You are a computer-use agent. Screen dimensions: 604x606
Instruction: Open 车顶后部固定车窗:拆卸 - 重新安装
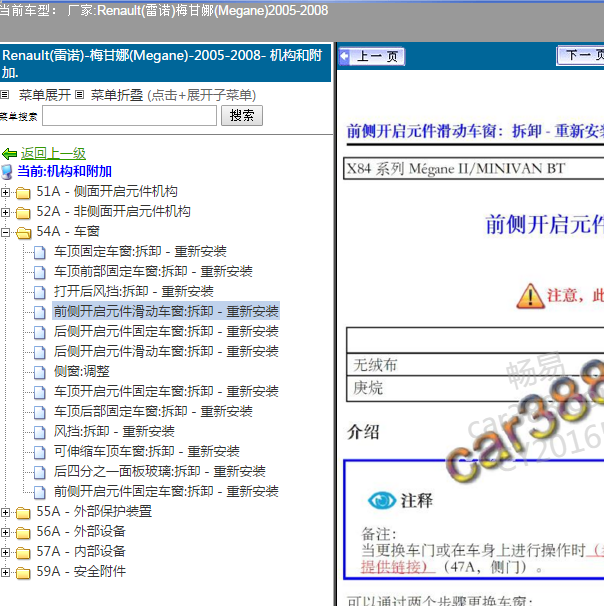(153, 412)
